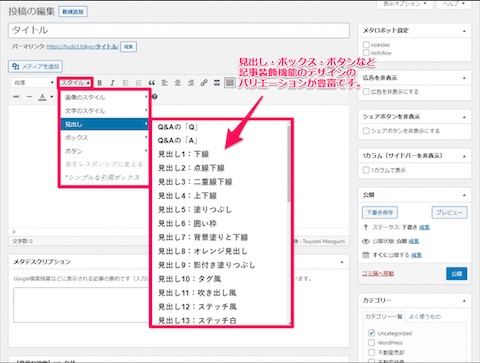
Task: Insert the Read More tag
Action: coord(217,83)
